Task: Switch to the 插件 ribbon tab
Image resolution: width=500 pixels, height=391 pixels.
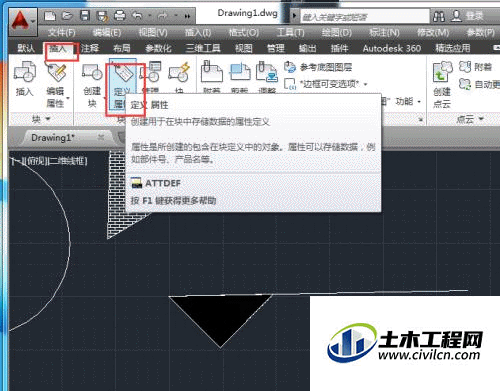Action: pyautogui.click(x=339, y=48)
